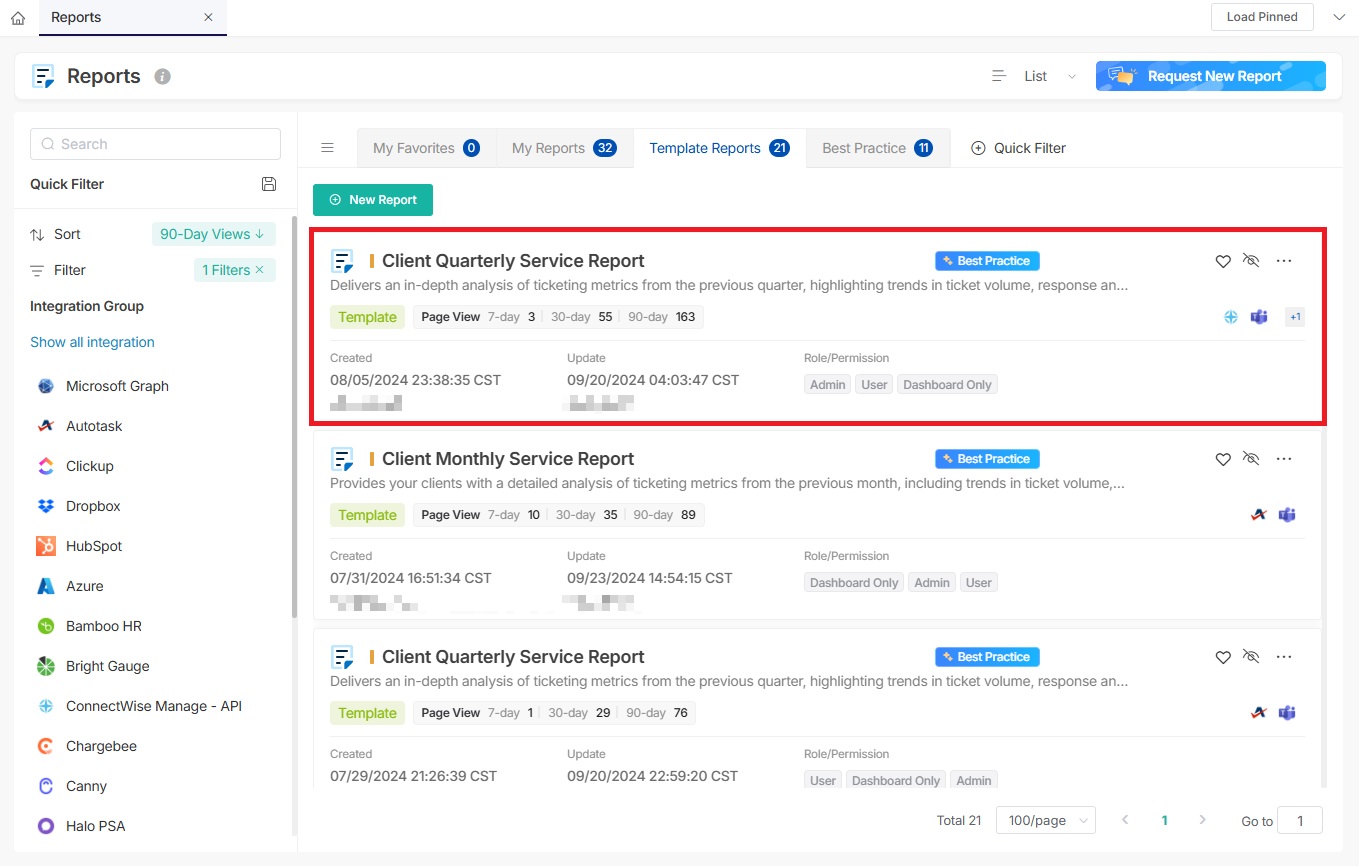
Task: Switch to the Best Practice tab
Action: pyautogui.click(x=876, y=148)
